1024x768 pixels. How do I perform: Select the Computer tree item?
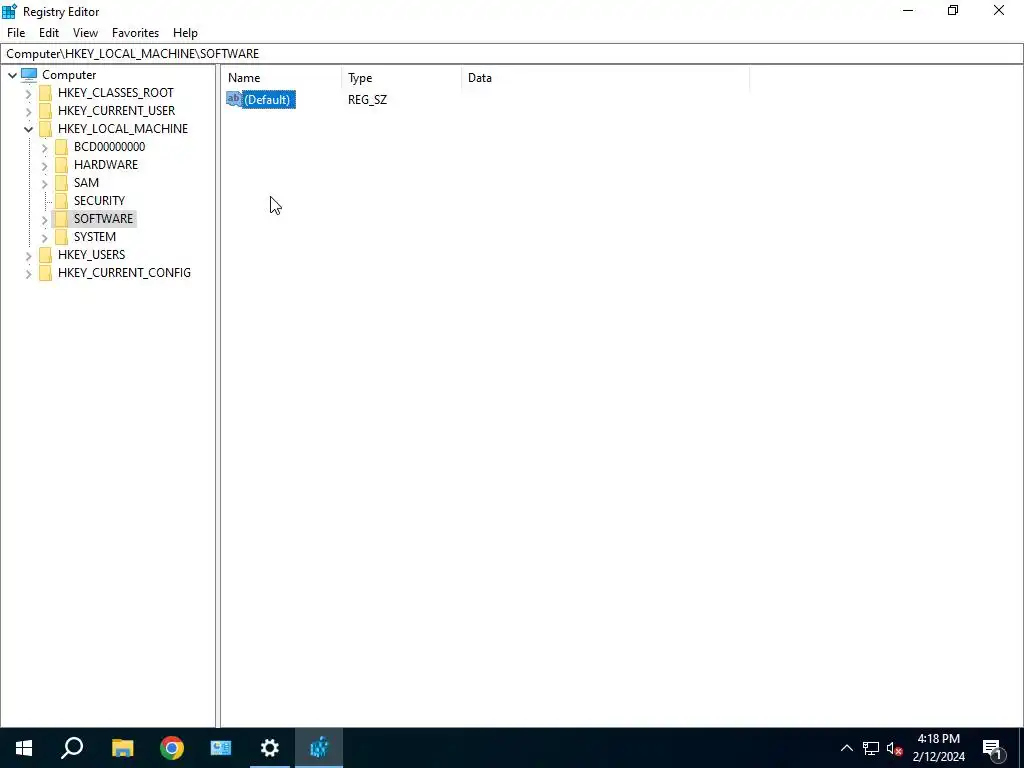tap(69, 75)
